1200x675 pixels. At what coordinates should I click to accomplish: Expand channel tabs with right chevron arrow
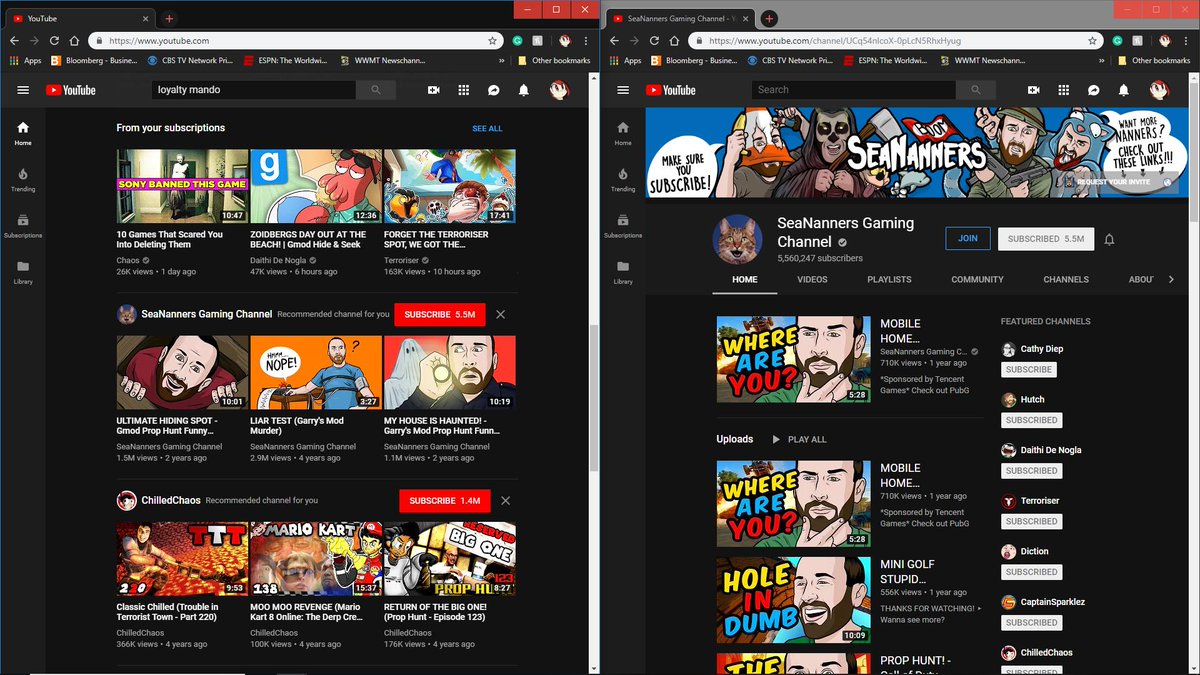[x=1171, y=279]
